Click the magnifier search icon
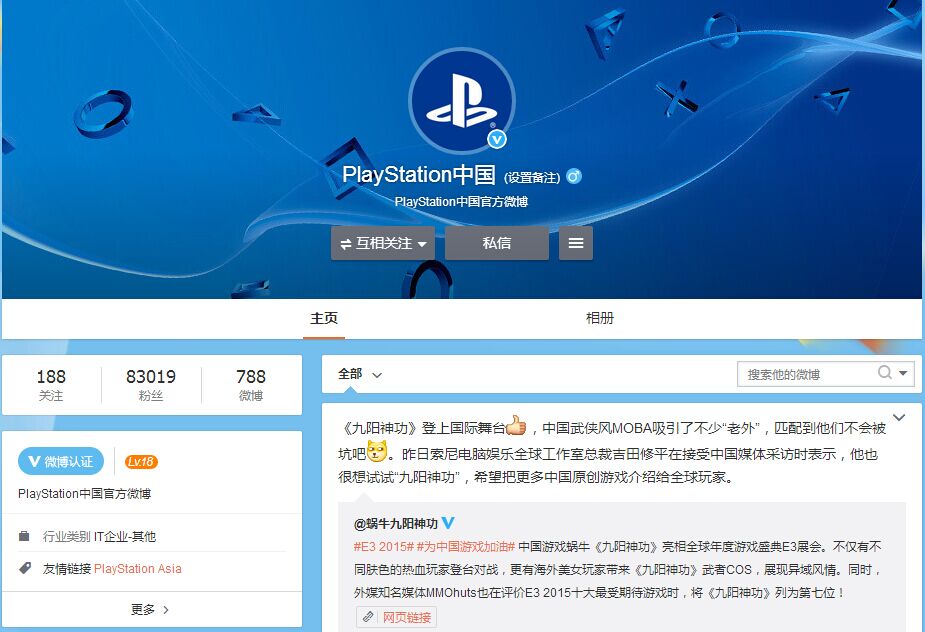925x632 pixels. 884,372
